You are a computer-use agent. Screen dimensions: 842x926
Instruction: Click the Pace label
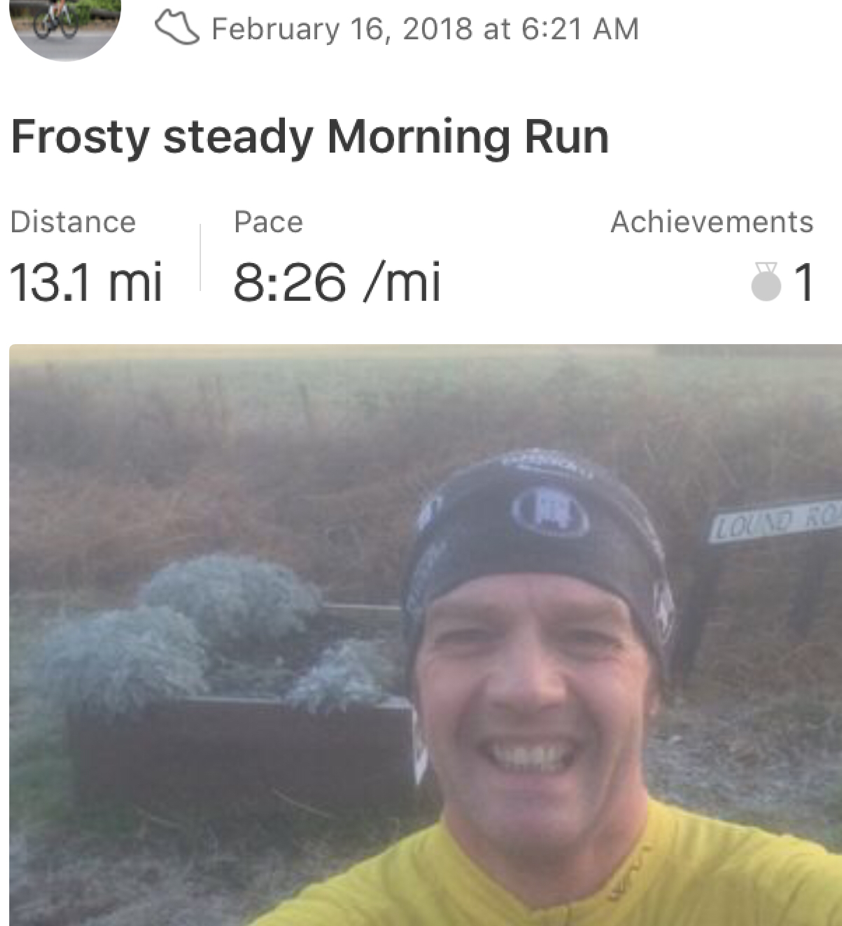click(x=269, y=222)
